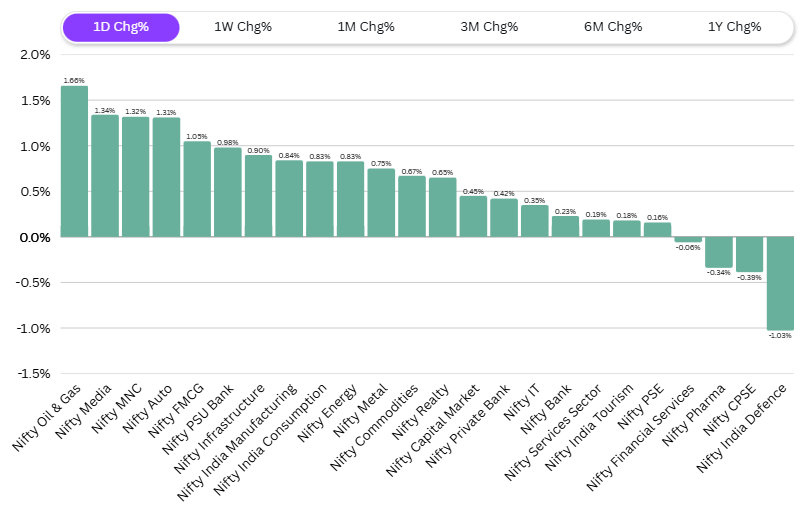The image size is (812, 518).
Task: Click the -1.5% y-axis tick label
Action: pyautogui.click(x=33, y=374)
